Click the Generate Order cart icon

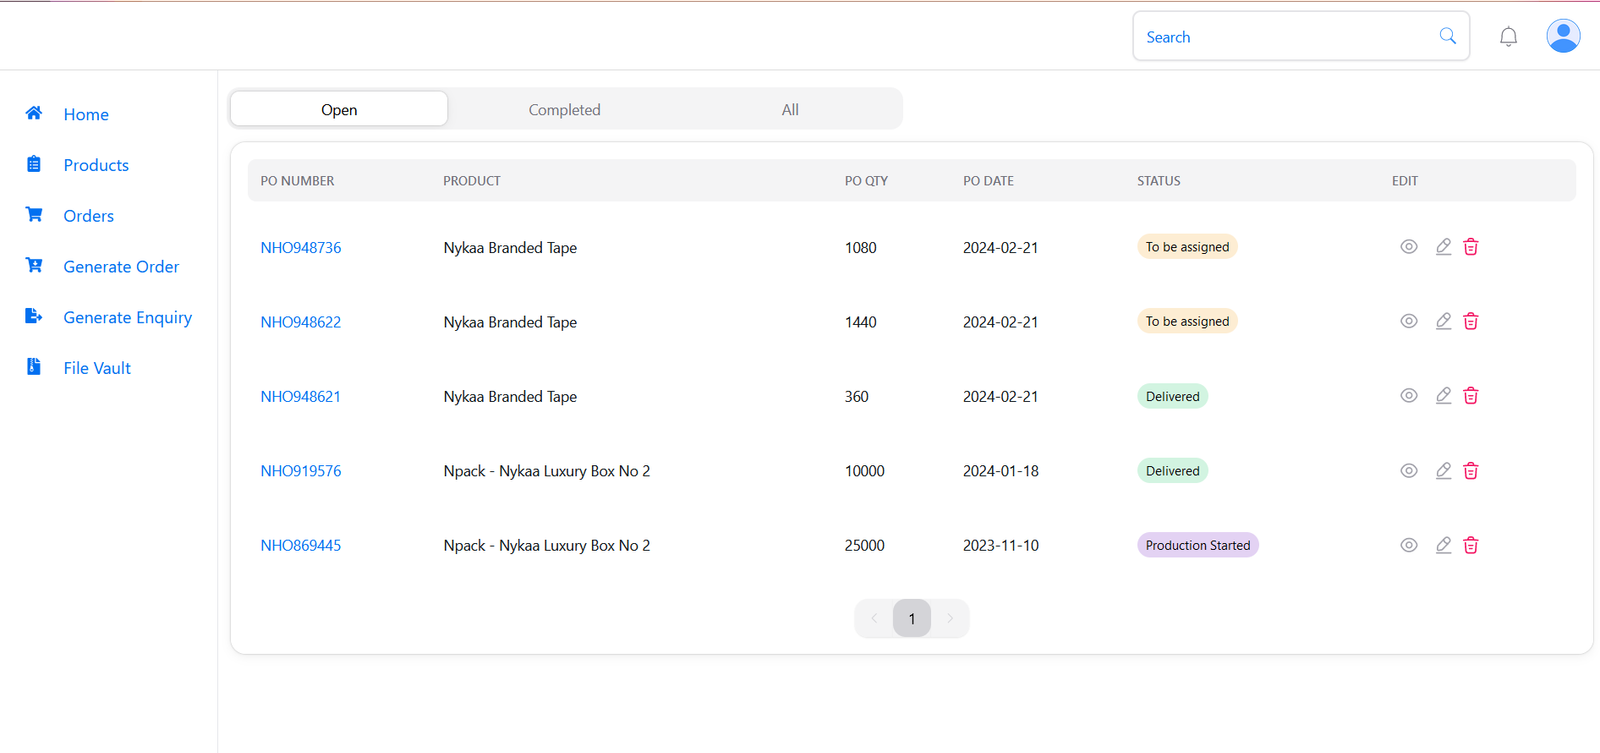34,265
